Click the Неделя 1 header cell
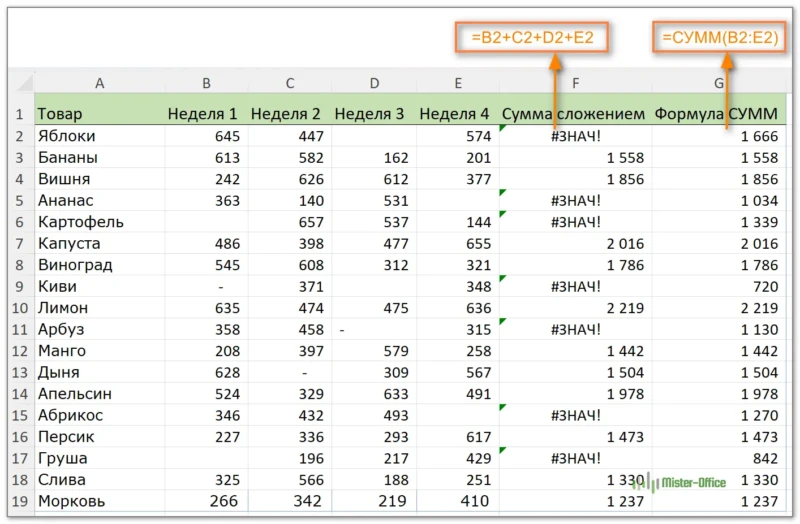 tap(205, 114)
